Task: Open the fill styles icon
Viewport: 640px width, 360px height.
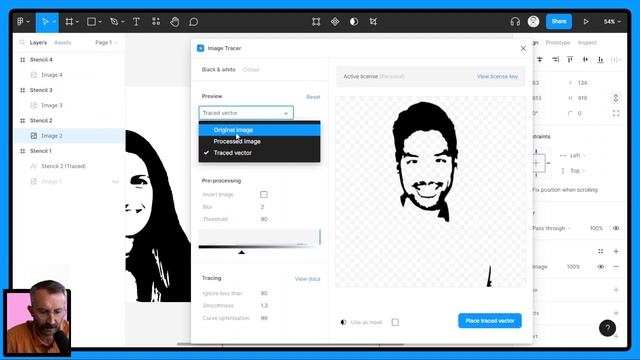Action: (600, 251)
